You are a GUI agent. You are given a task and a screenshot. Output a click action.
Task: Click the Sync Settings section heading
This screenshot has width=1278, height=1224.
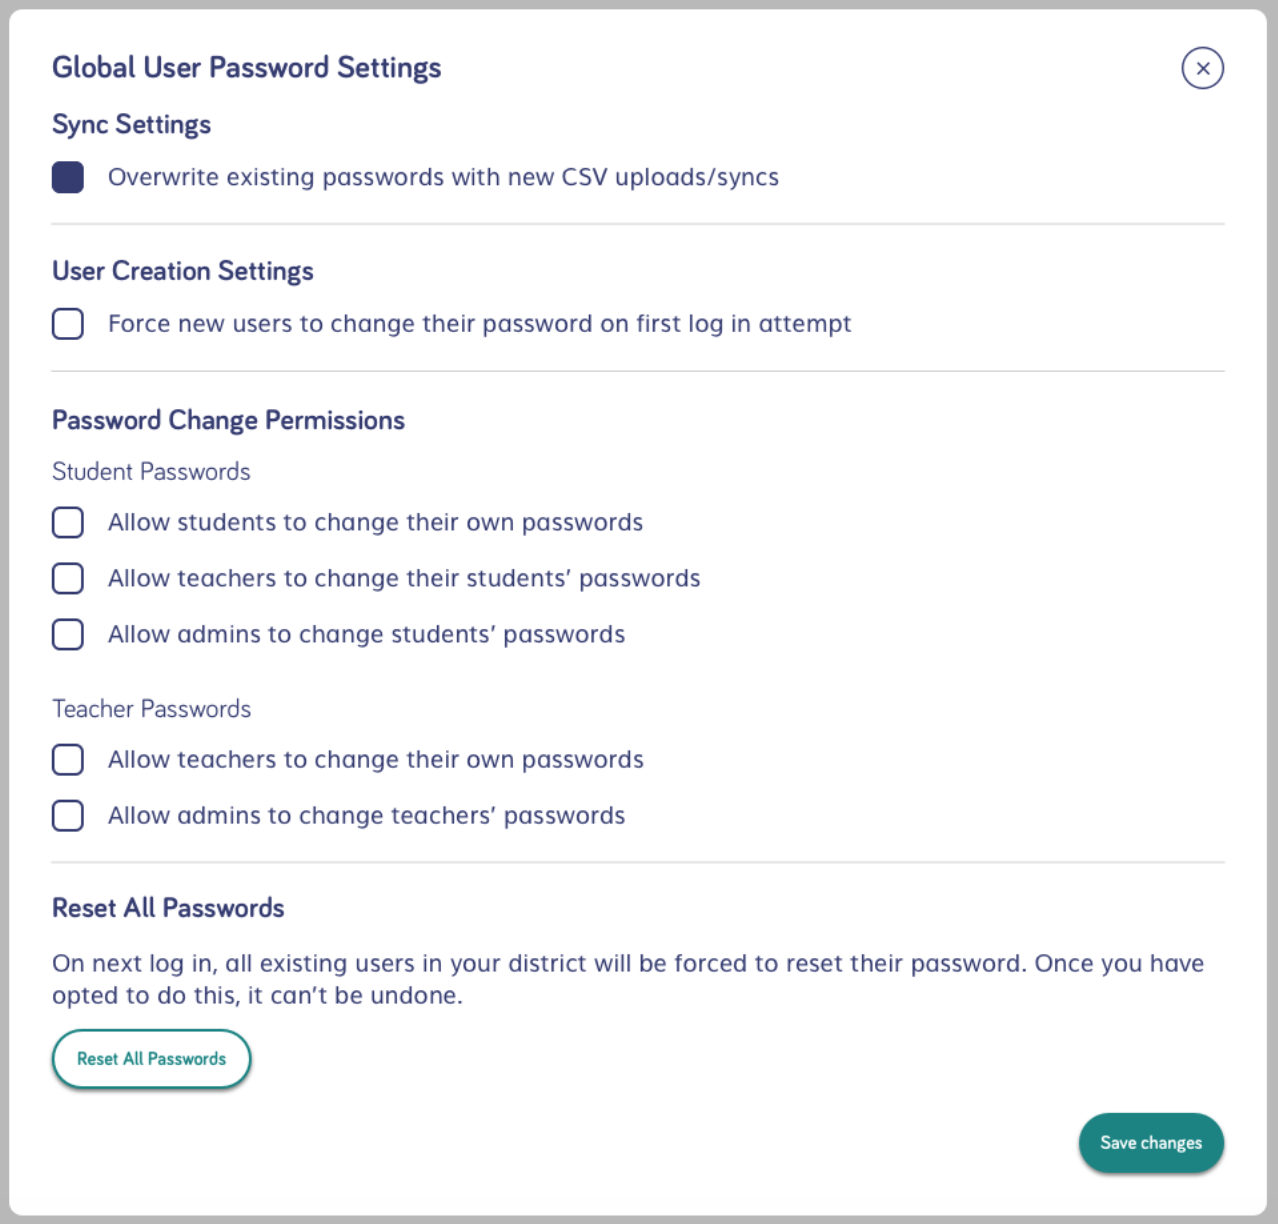point(131,125)
